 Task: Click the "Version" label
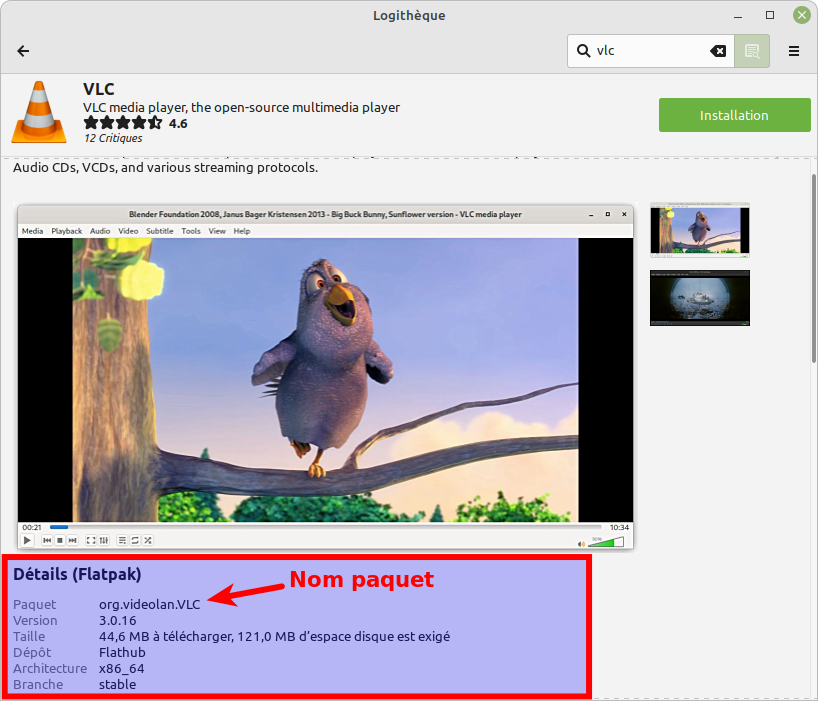[35, 621]
